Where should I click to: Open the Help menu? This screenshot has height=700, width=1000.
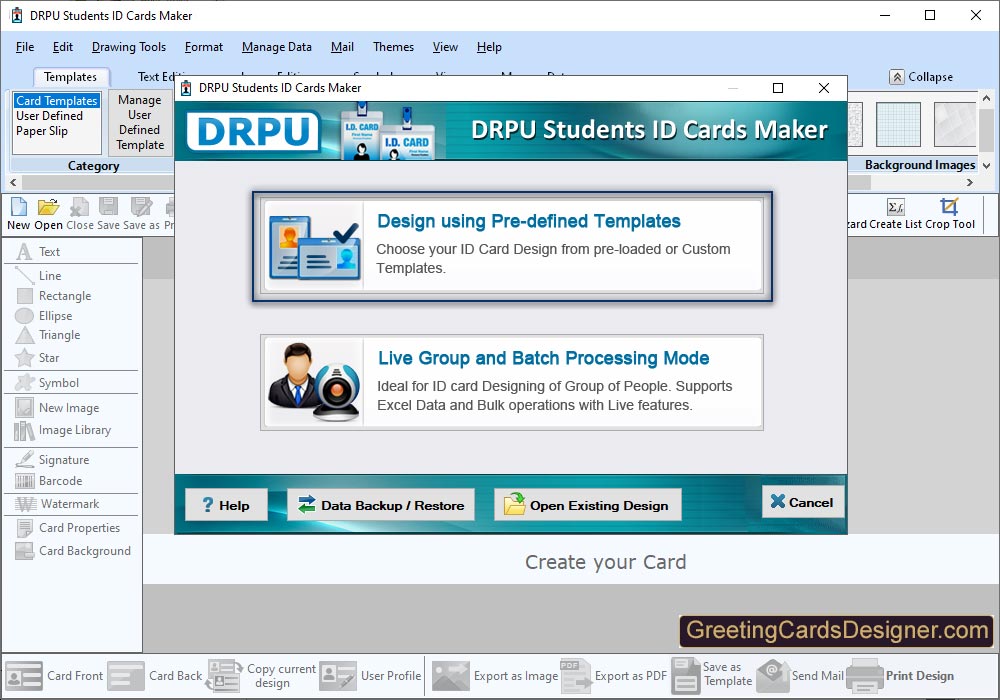[x=489, y=47]
